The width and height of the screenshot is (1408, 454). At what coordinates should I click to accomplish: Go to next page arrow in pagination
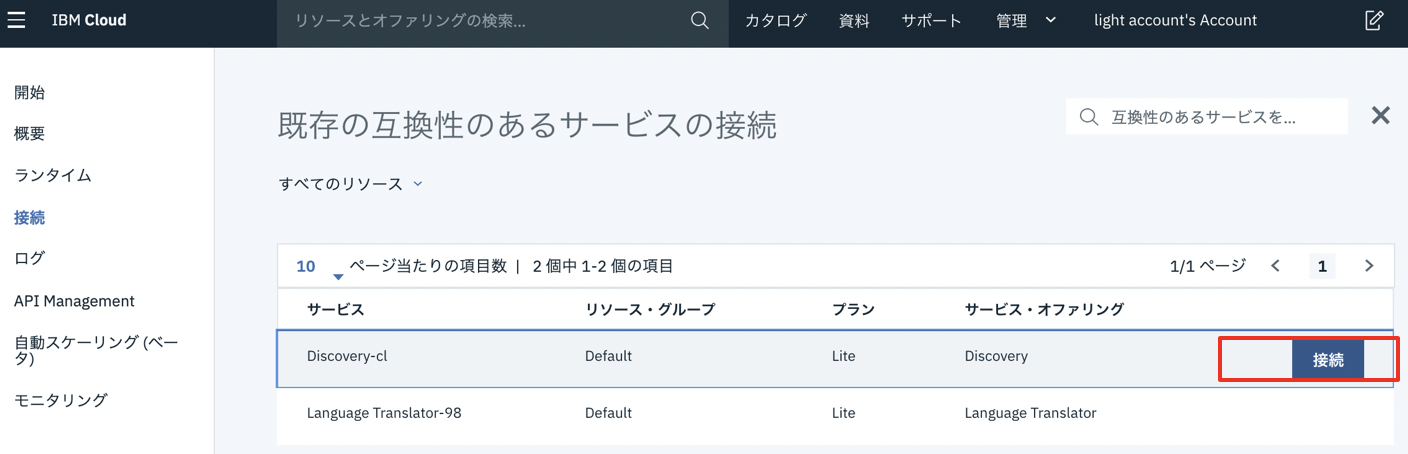click(x=1369, y=266)
